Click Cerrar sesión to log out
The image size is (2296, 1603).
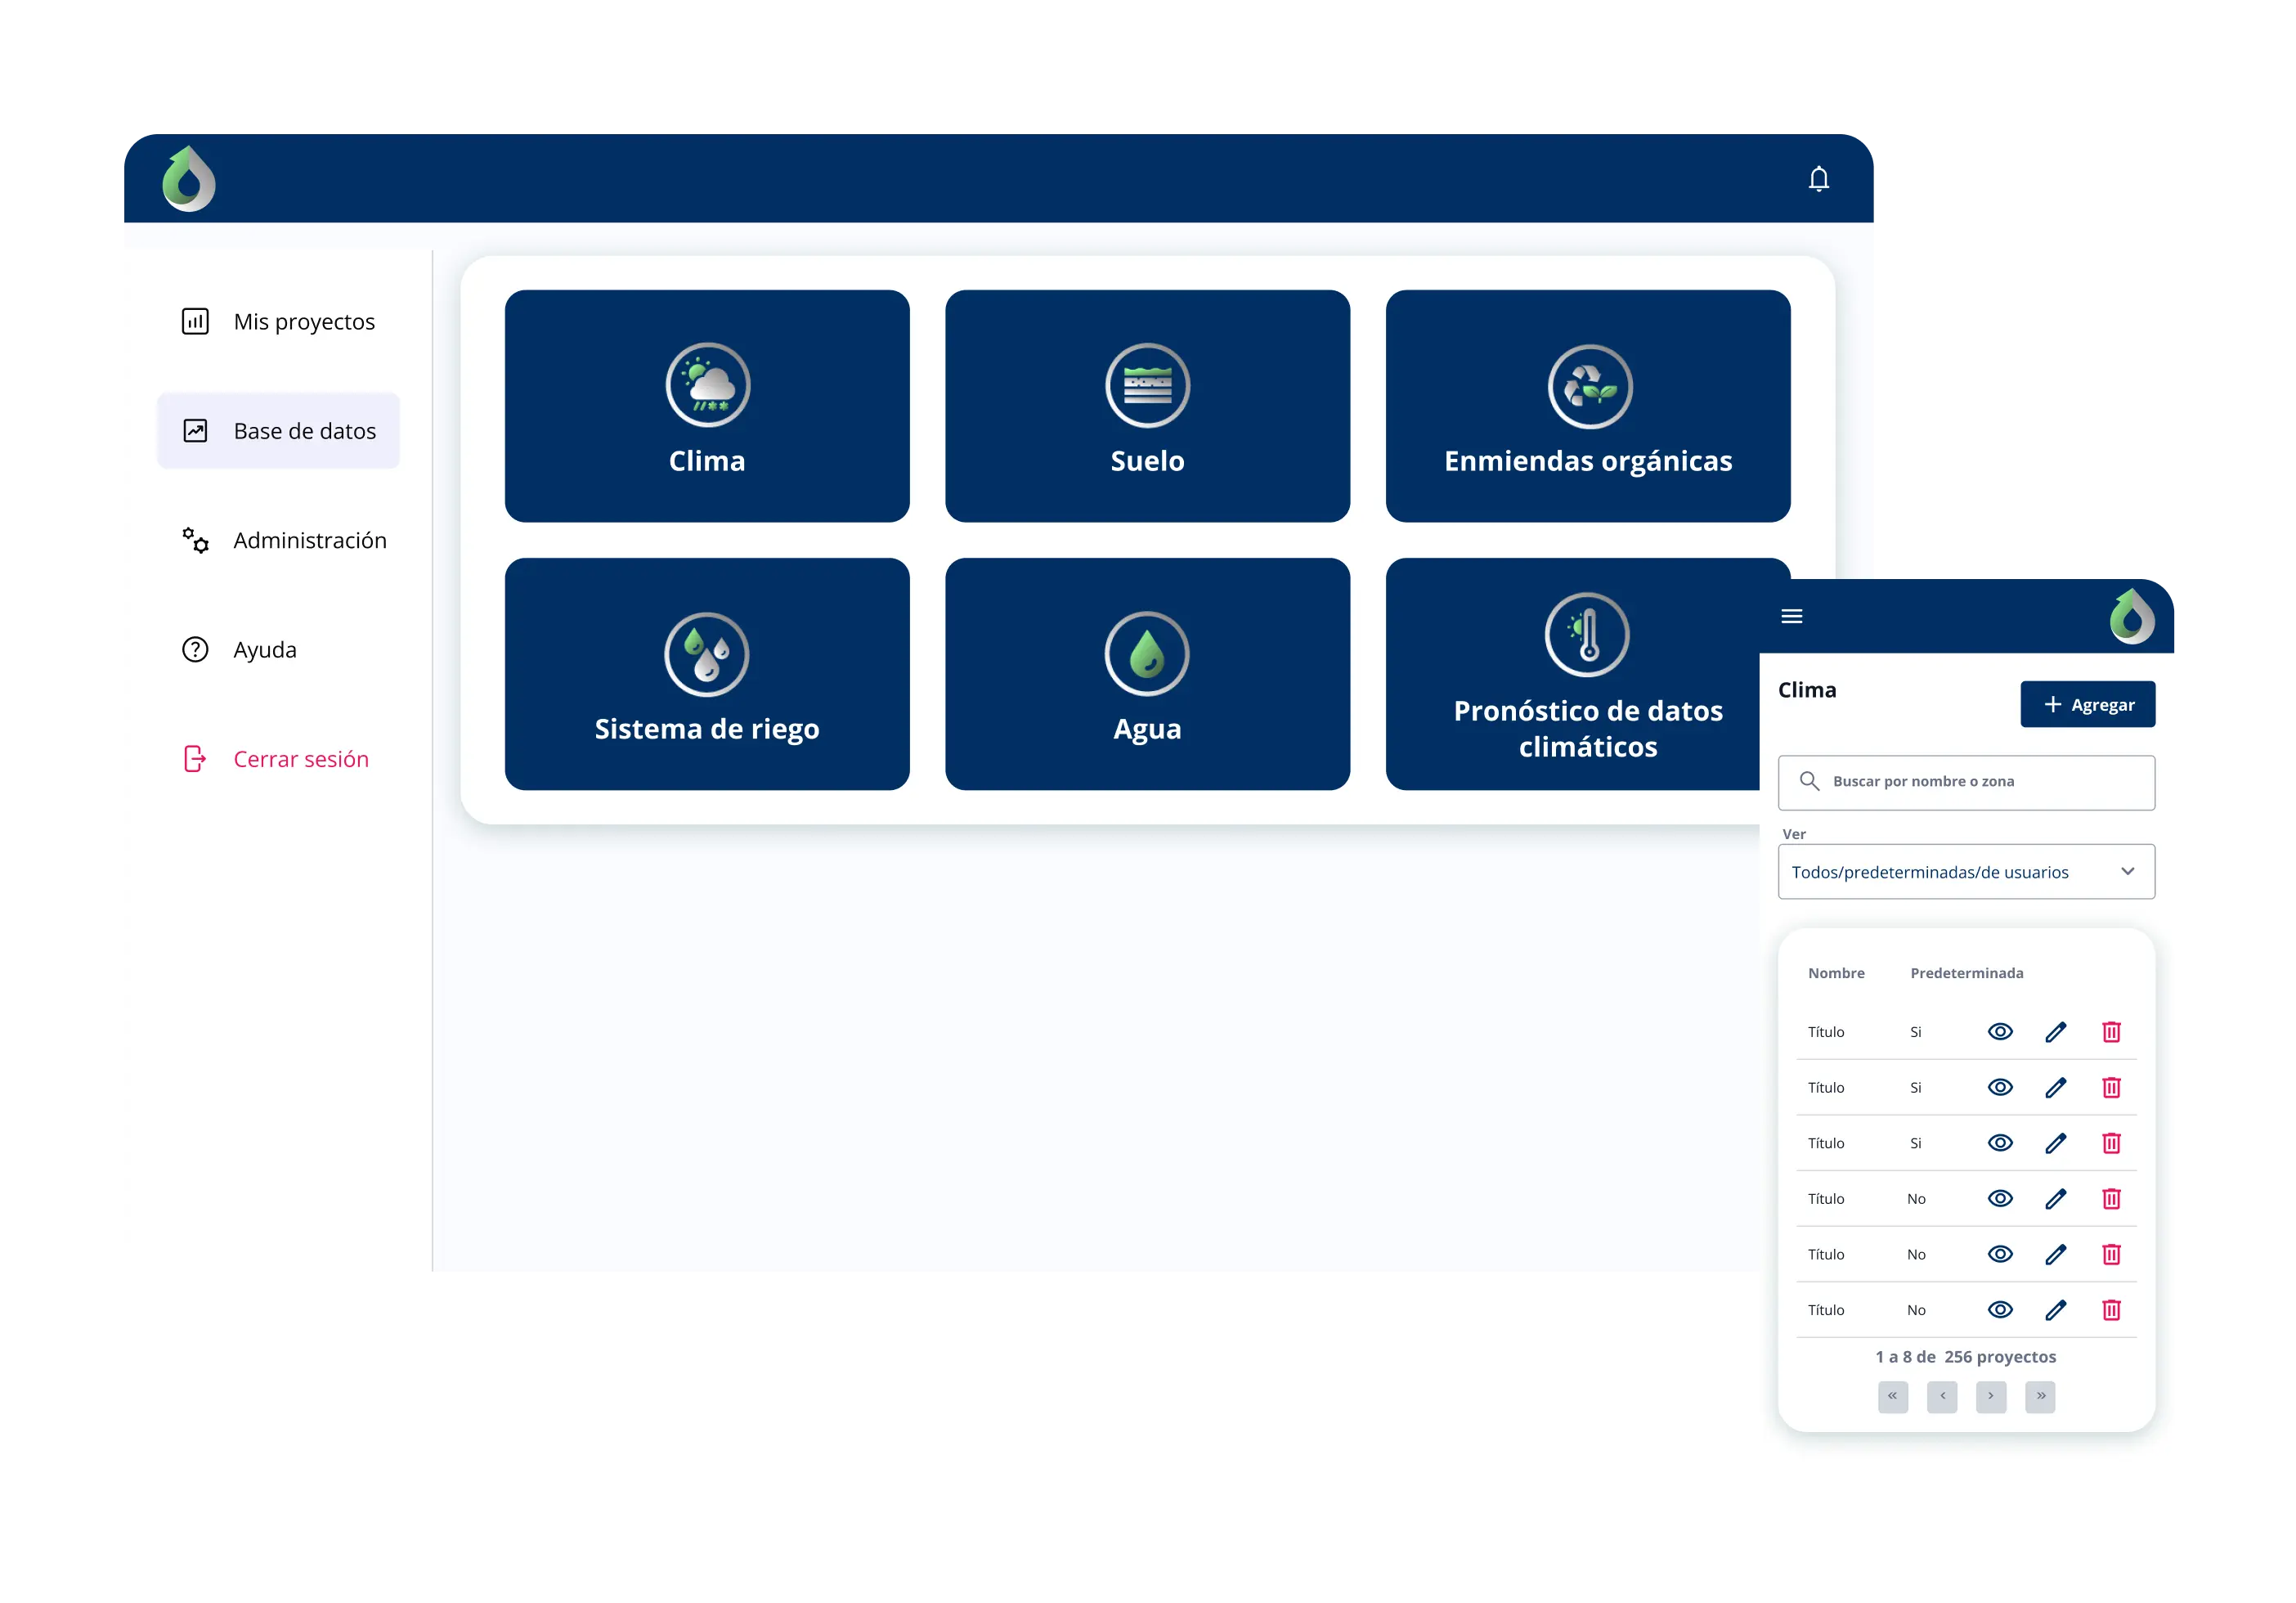click(x=300, y=759)
